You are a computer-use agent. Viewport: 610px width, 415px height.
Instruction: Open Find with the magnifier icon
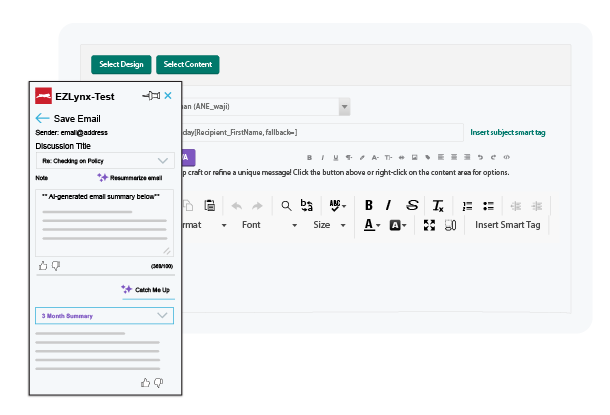point(286,206)
